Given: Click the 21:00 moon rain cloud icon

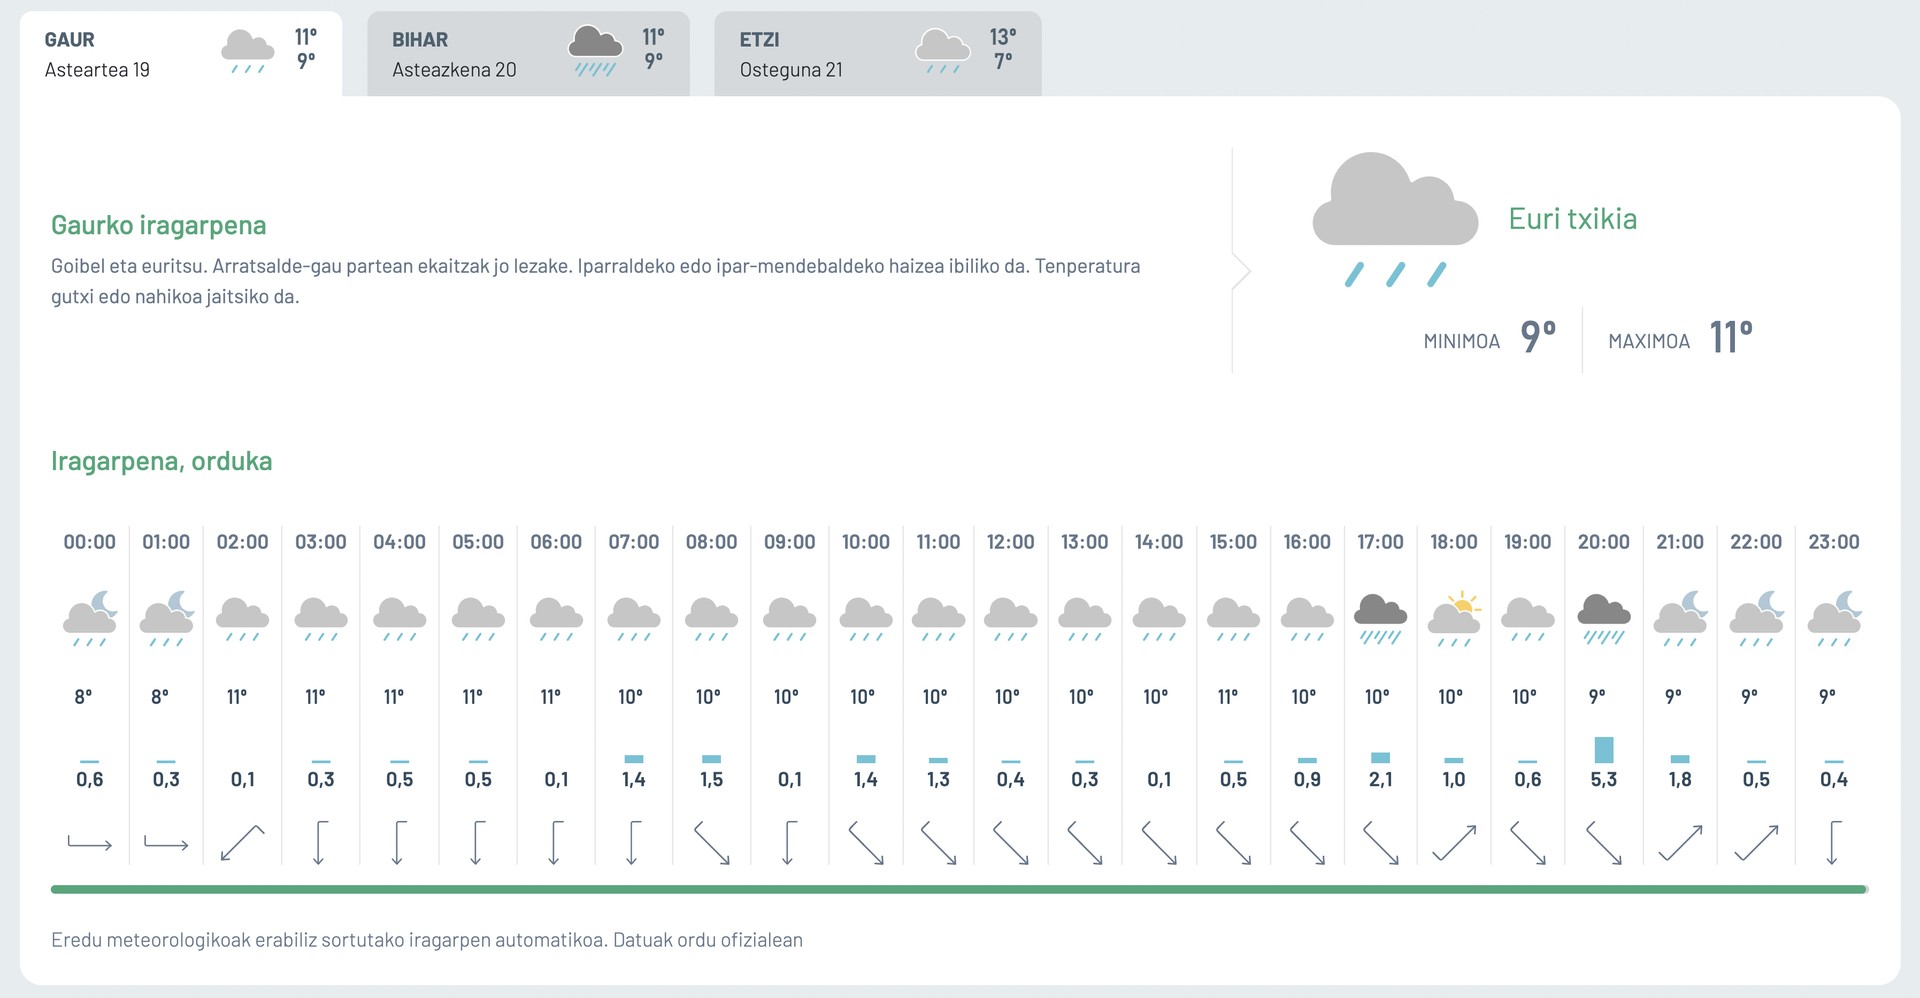Looking at the screenshot, I should (x=1681, y=618).
